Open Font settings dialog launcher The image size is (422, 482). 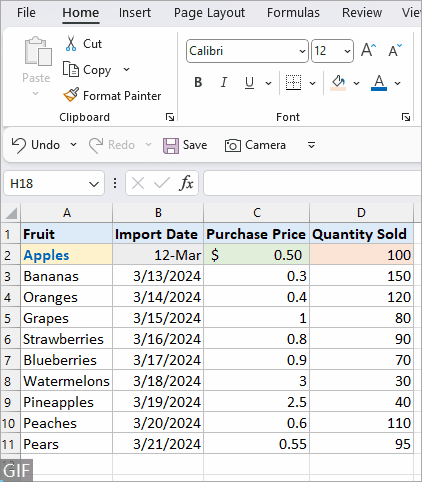(406, 117)
